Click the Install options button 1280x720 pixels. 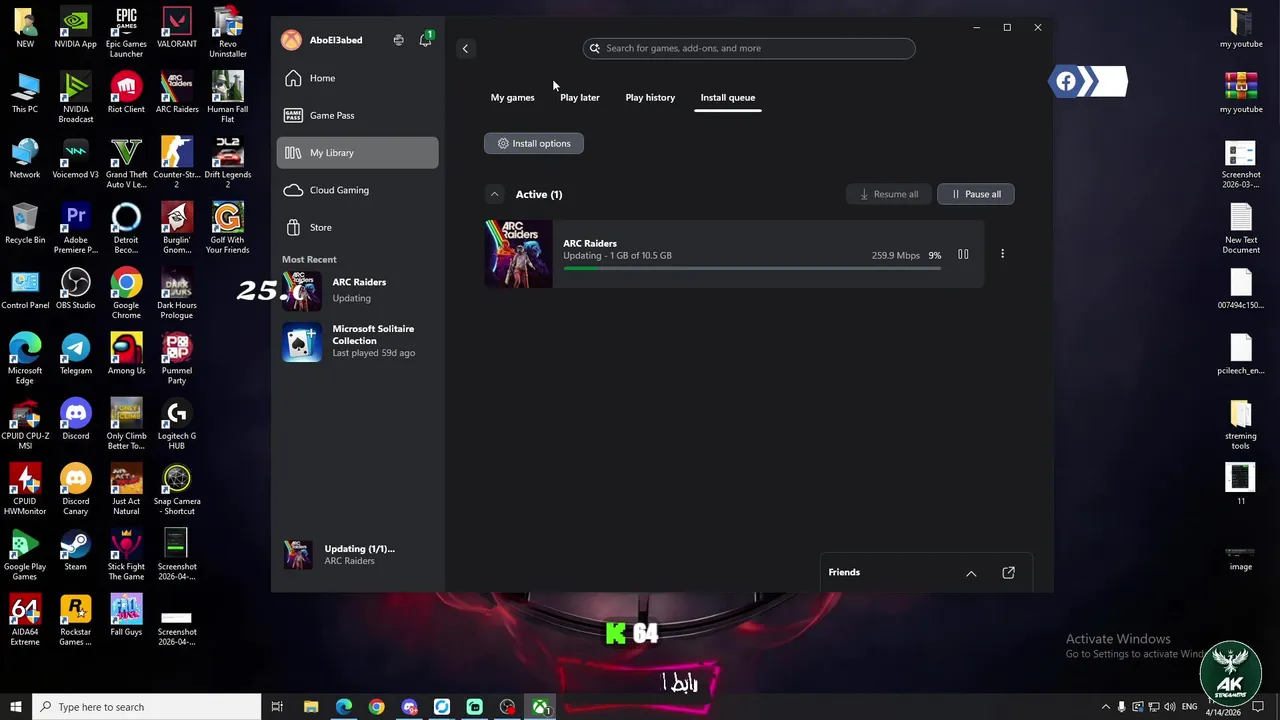[x=534, y=143]
